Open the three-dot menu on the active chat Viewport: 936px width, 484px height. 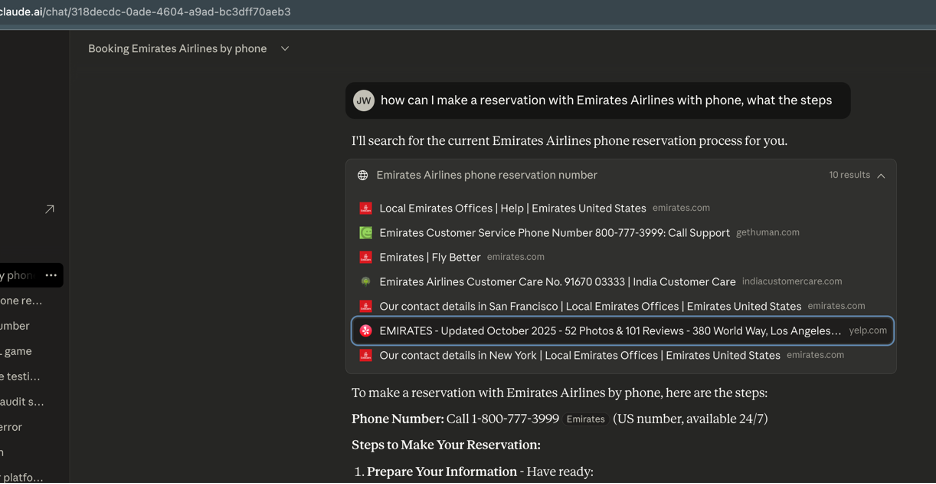pyautogui.click(x=51, y=275)
